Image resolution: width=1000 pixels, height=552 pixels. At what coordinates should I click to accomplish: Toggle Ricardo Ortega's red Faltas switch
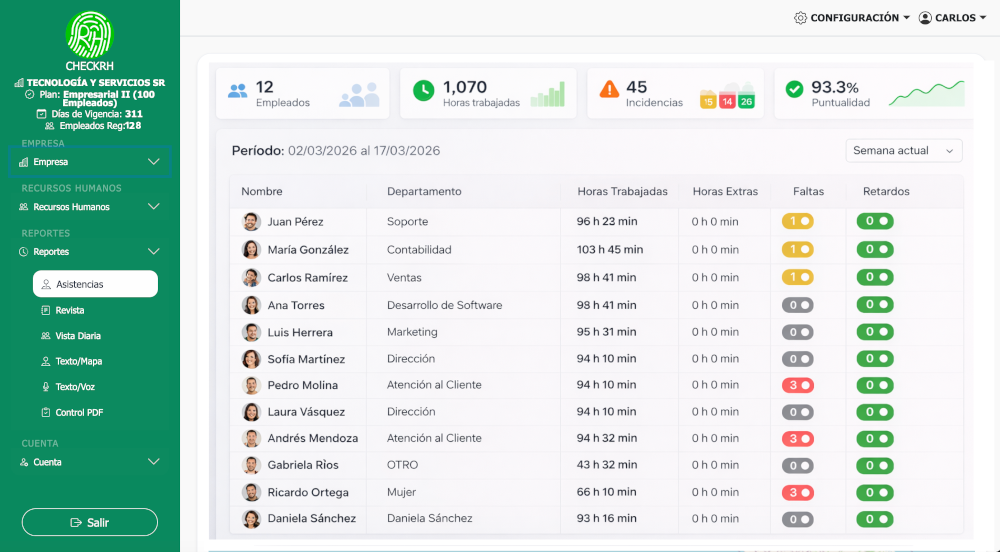pyautogui.click(x=798, y=492)
